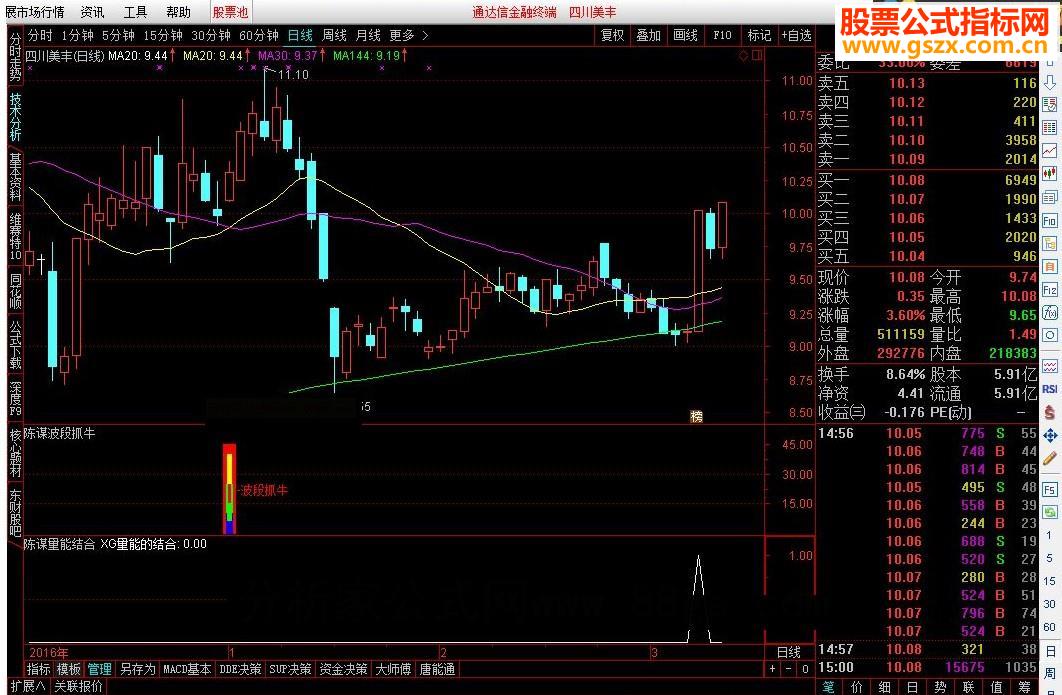The width and height of the screenshot is (1062, 695).
Task: Click the green refresh icon in right toolbar
Action: (x=1049, y=512)
